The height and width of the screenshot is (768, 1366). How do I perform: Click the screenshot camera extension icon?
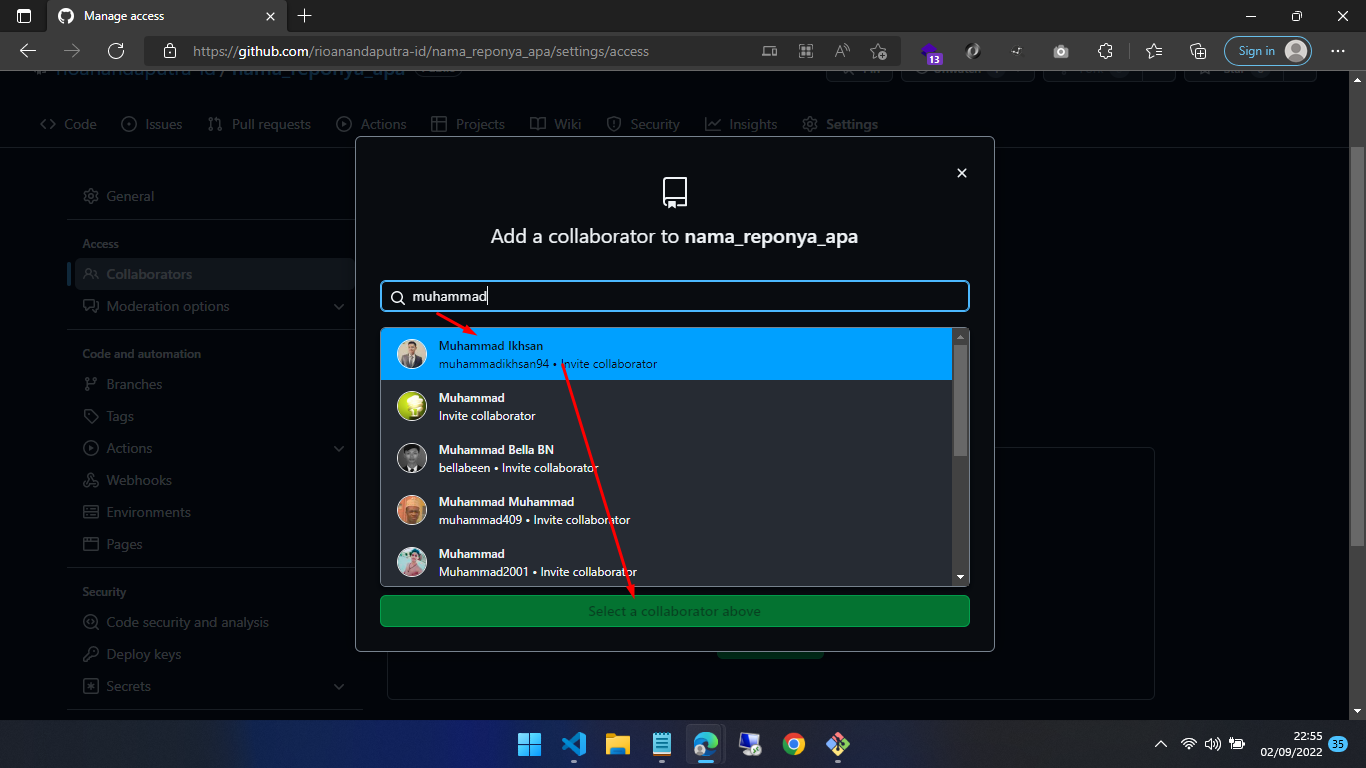pyautogui.click(x=1061, y=51)
